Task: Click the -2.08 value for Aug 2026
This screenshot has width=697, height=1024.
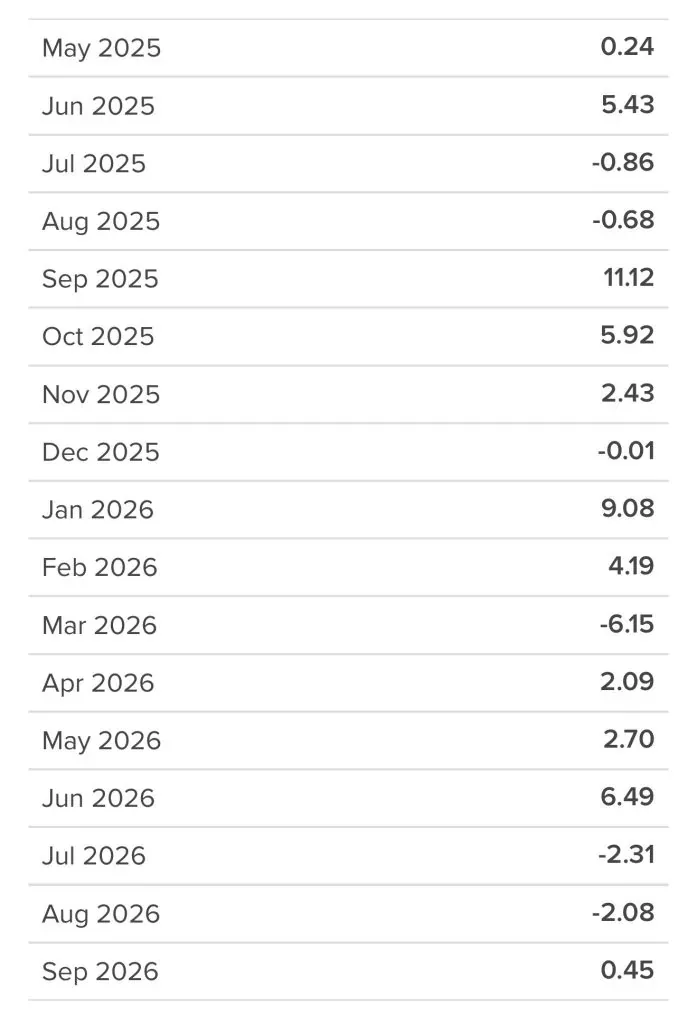Action: [623, 912]
